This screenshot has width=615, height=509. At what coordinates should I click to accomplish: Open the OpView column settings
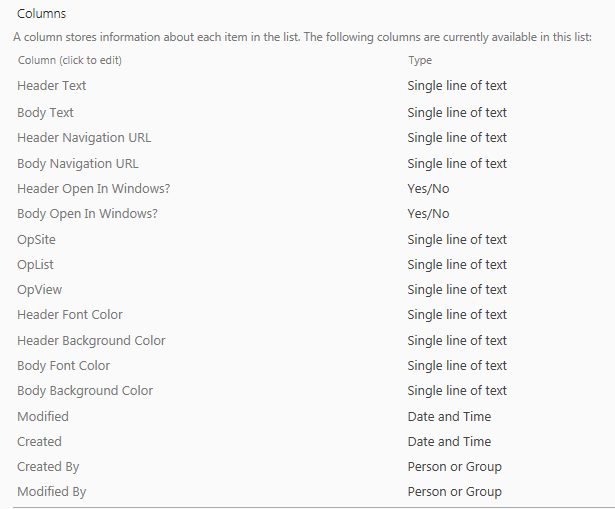tap(40, 290)
